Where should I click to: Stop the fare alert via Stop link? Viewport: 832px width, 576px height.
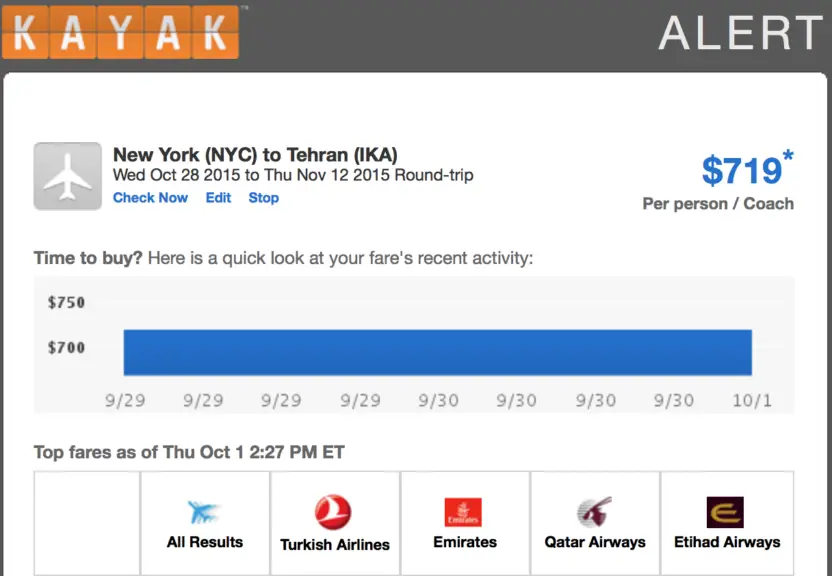coord(263,198)
